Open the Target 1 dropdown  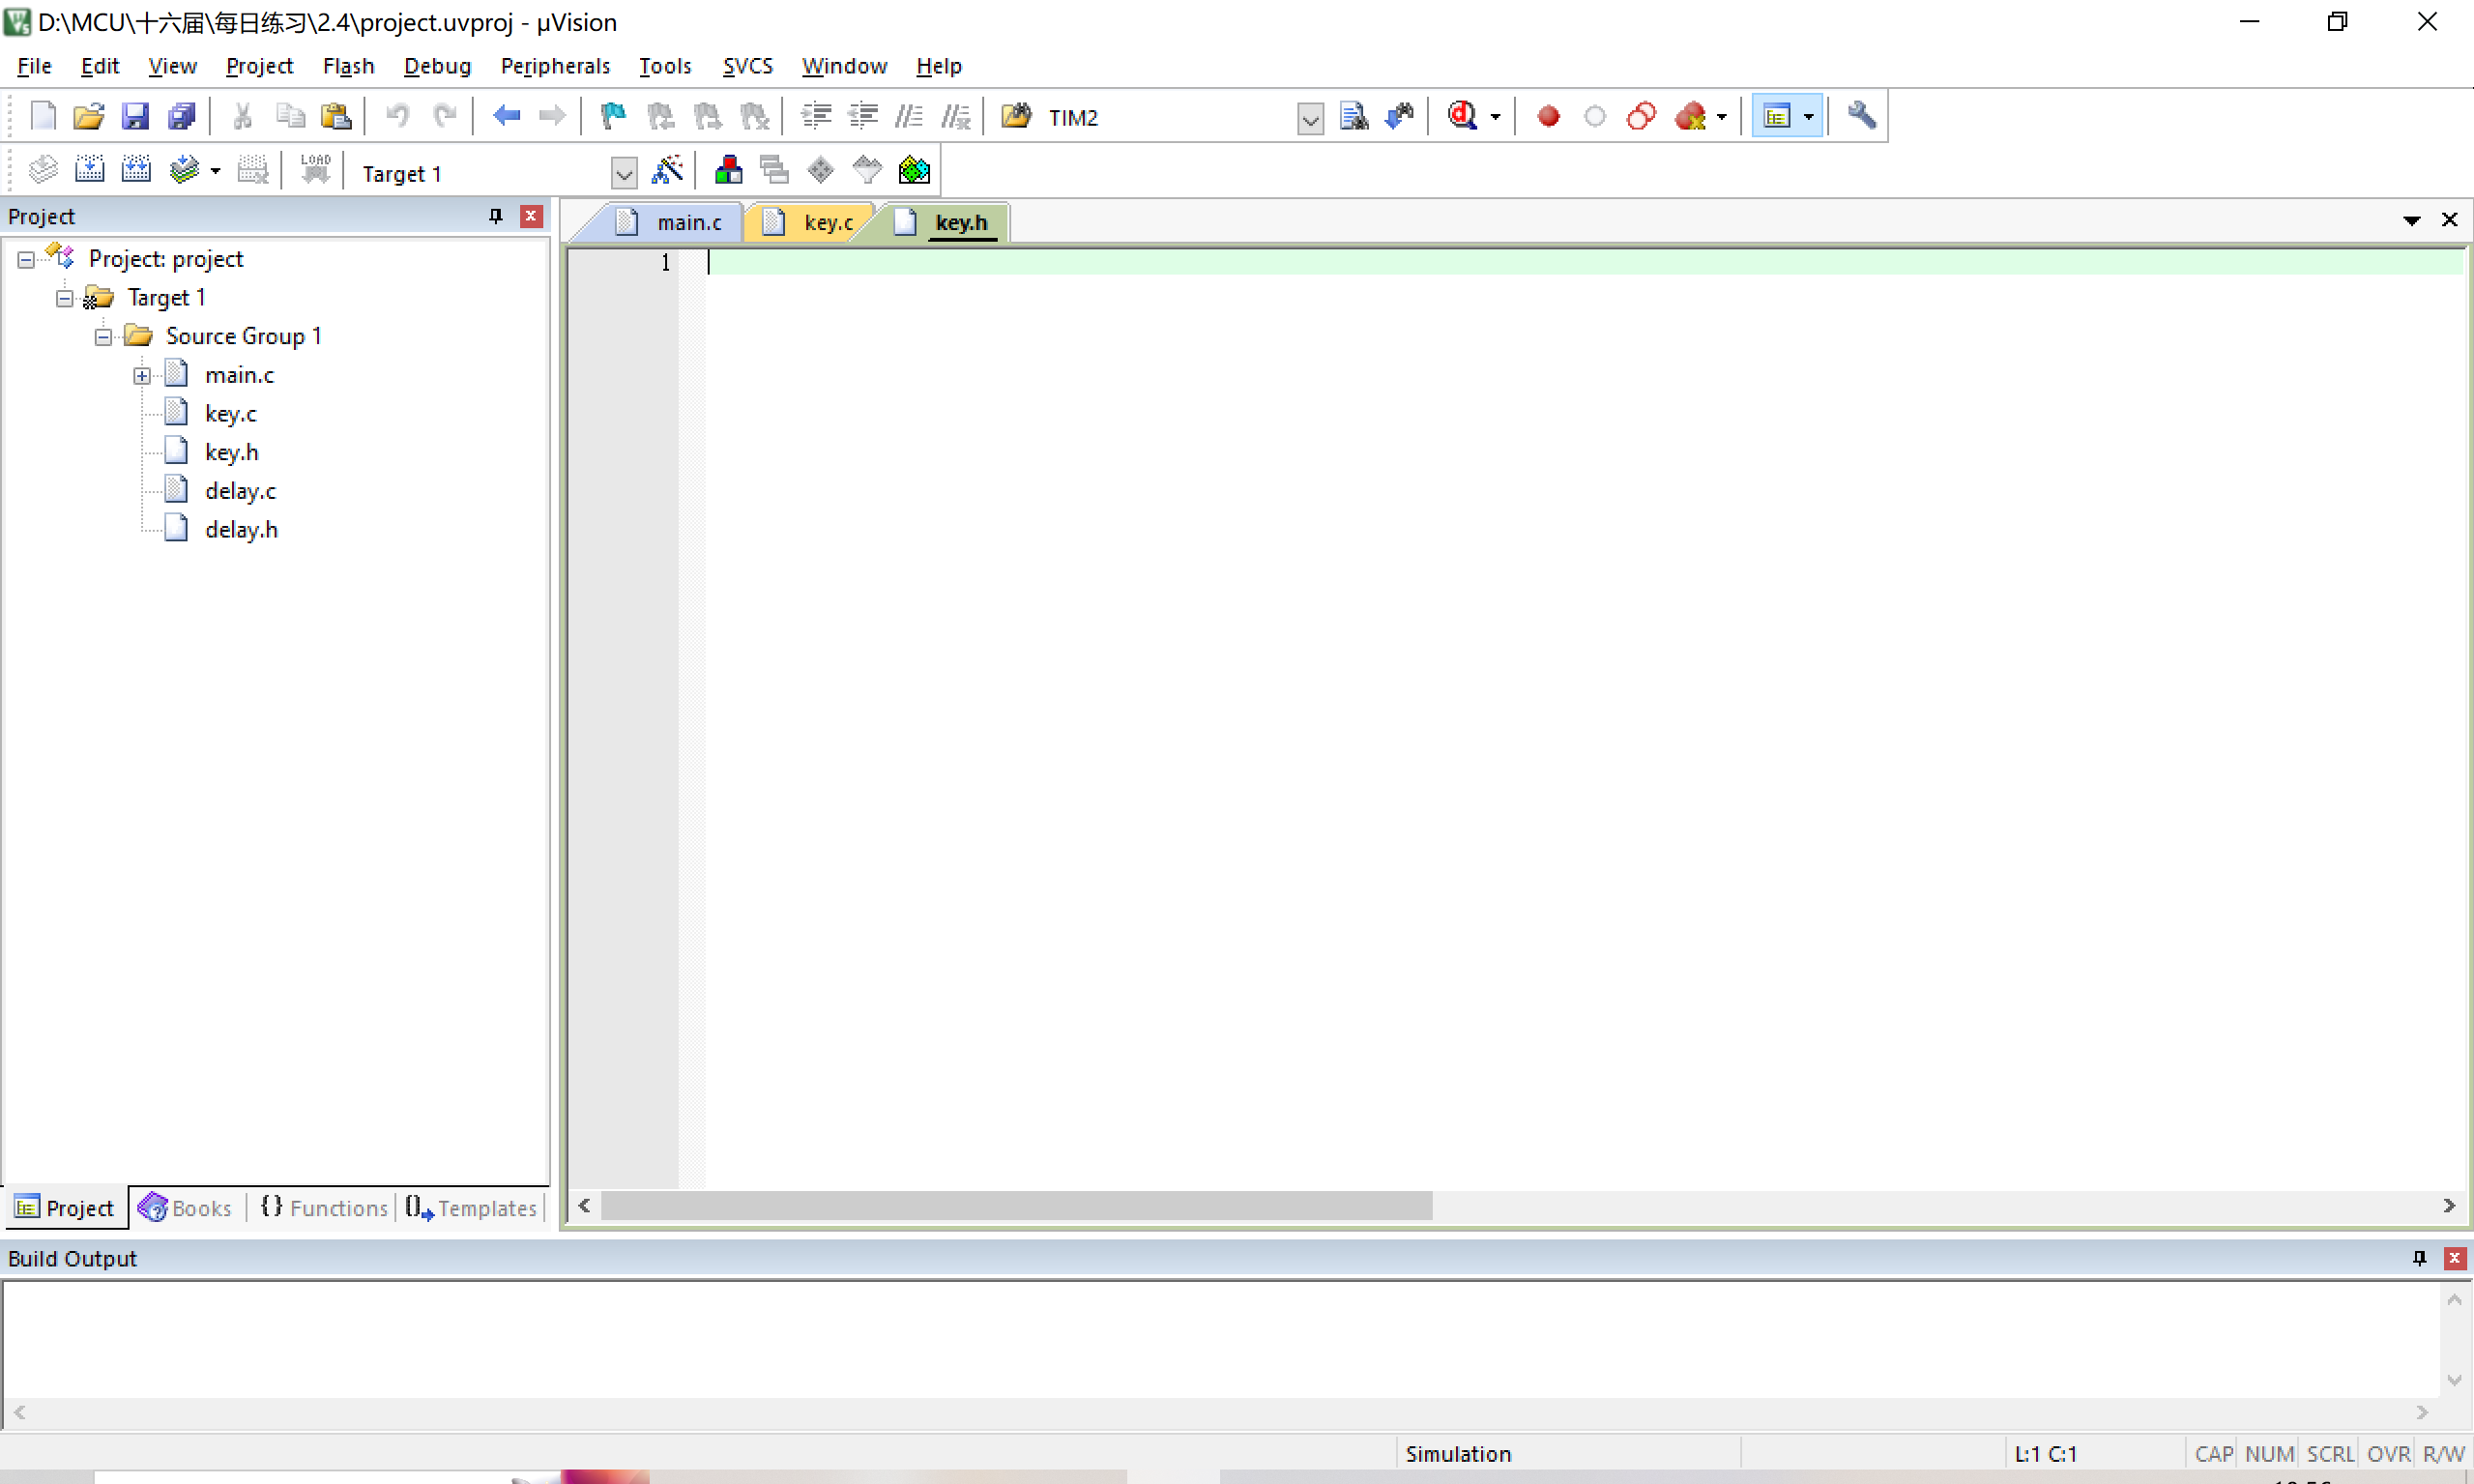[x=623, y=173]
